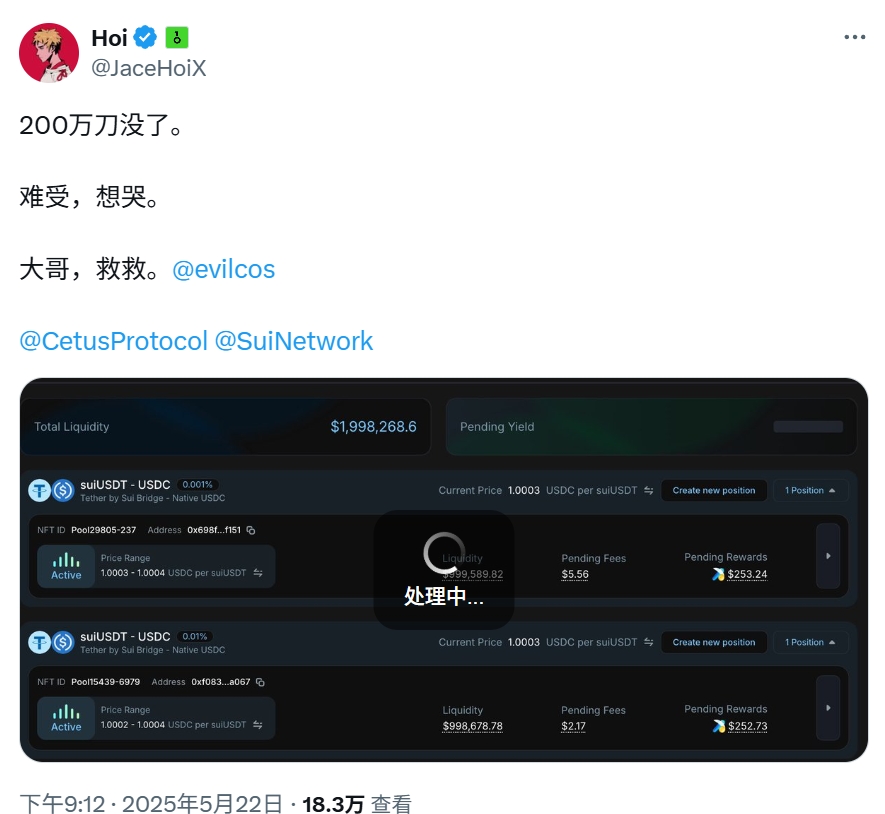Viewport: 885px width, 814px height.
Task: Collapse the 1 Position dropdown for the 0.01% pool
Action: [x=810, y=642]
